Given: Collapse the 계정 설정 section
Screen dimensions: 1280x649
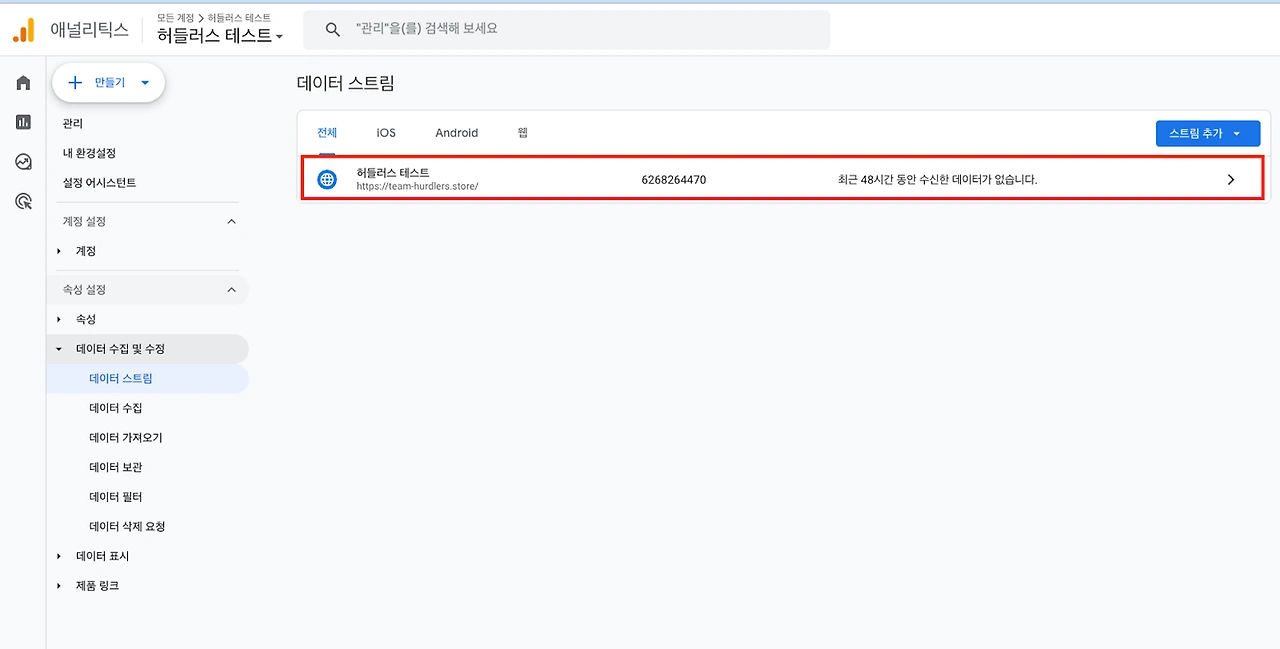Looking at the screenshot, I should (232, 221).
